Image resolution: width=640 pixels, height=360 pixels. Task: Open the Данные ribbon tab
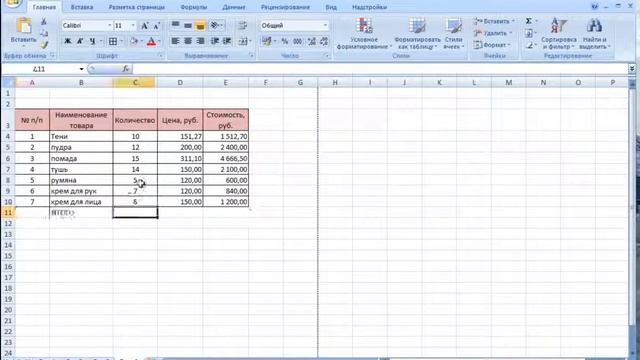coord(234,7)
